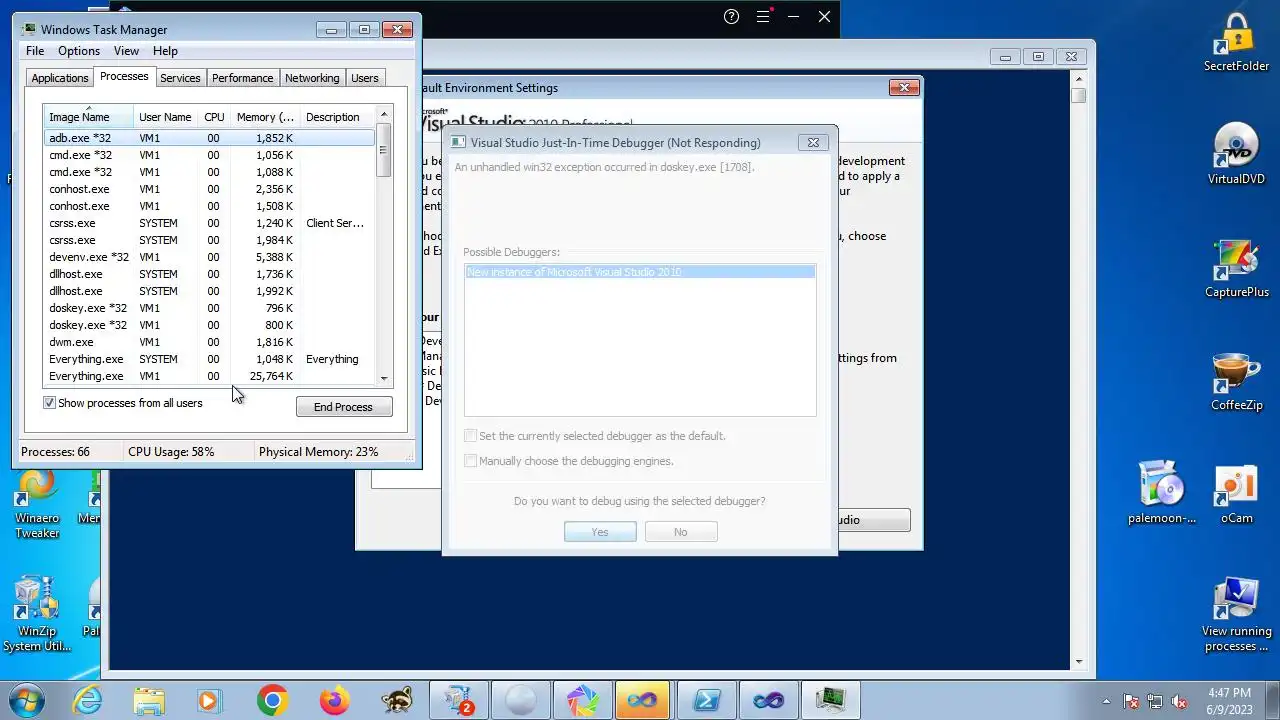1280x720 pixels.
Task: Open the media player taskbar icon
Action: pos(210,700)
